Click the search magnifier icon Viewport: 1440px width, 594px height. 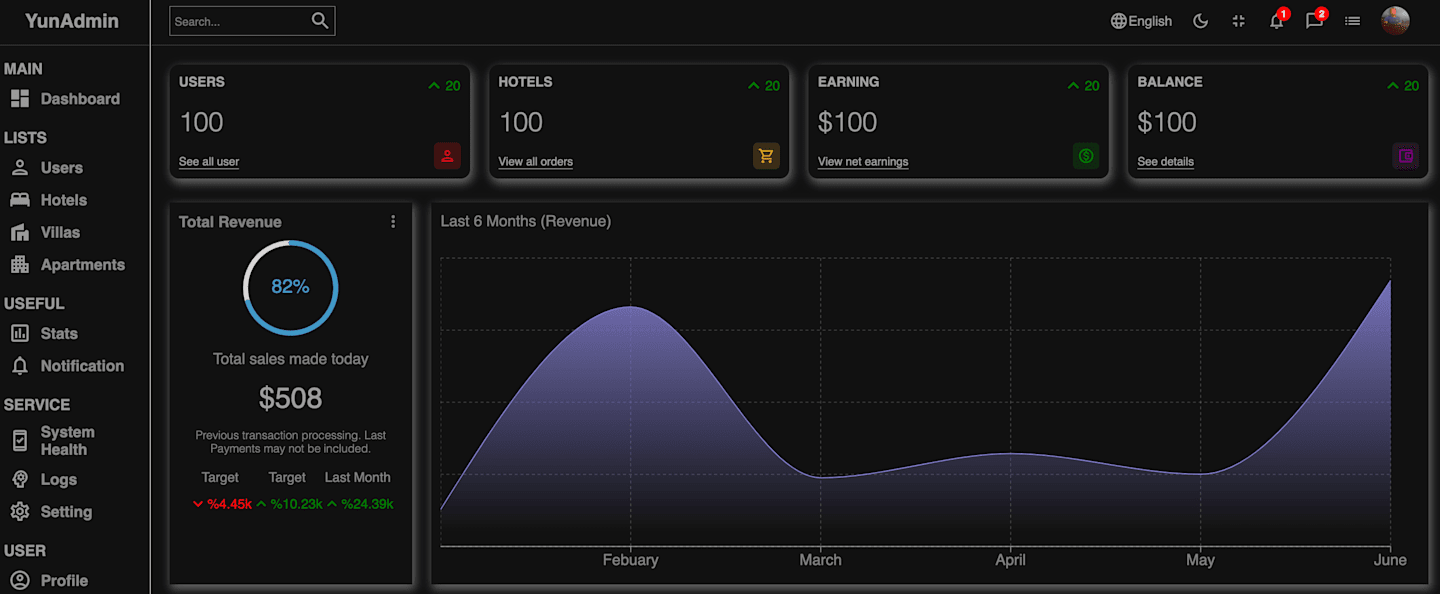[x=320, y=21]
